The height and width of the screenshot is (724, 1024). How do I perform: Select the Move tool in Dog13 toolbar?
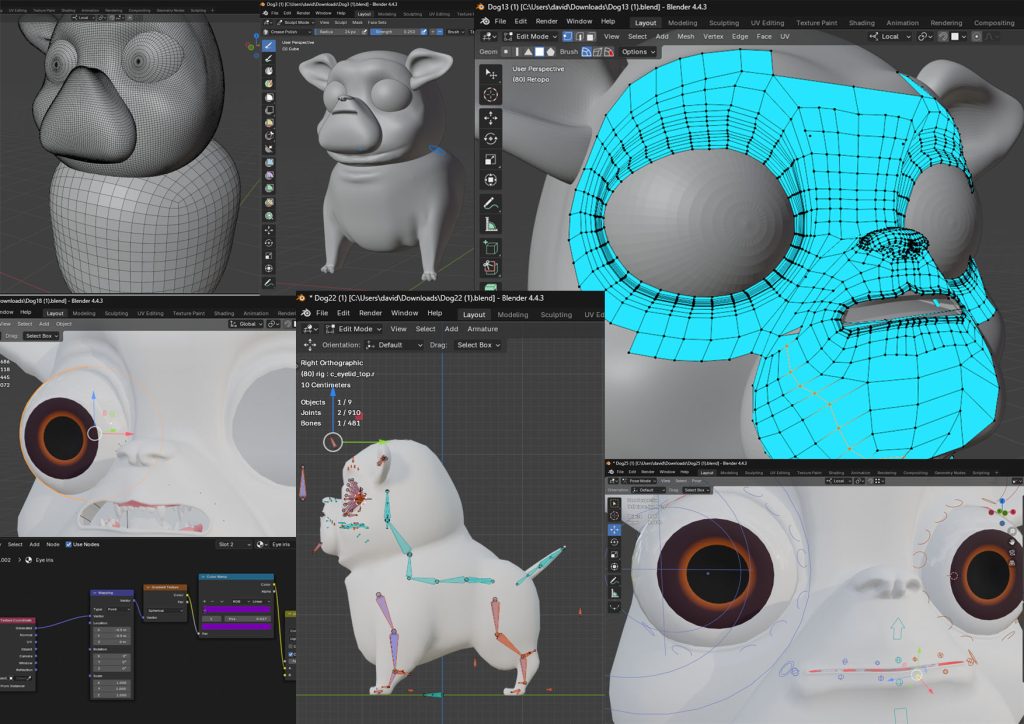click(x=490, y=118)
